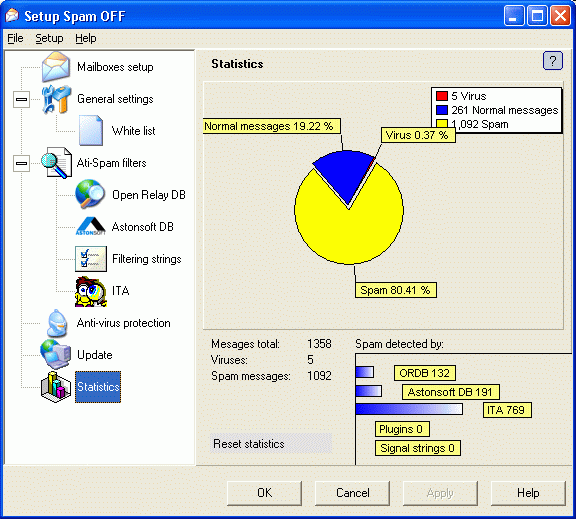576x519 pixels.
Task: Click the red Virus legend swatch
Action: pyautogui.click(x=442, y=96)
